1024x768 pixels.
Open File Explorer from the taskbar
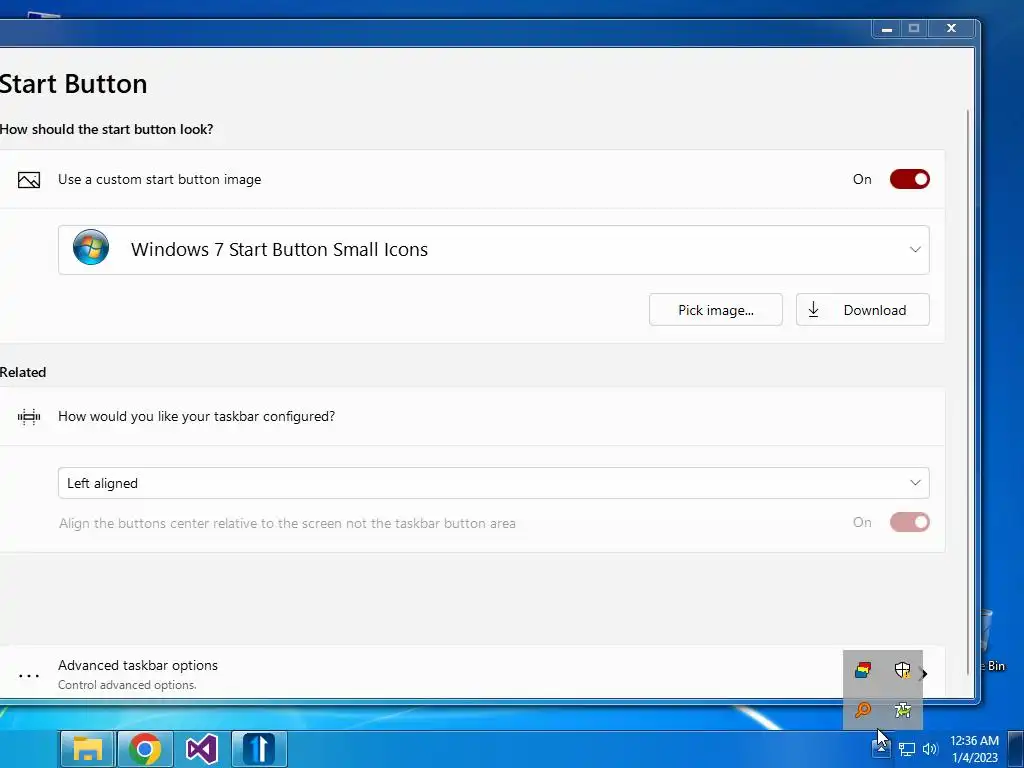88,748
